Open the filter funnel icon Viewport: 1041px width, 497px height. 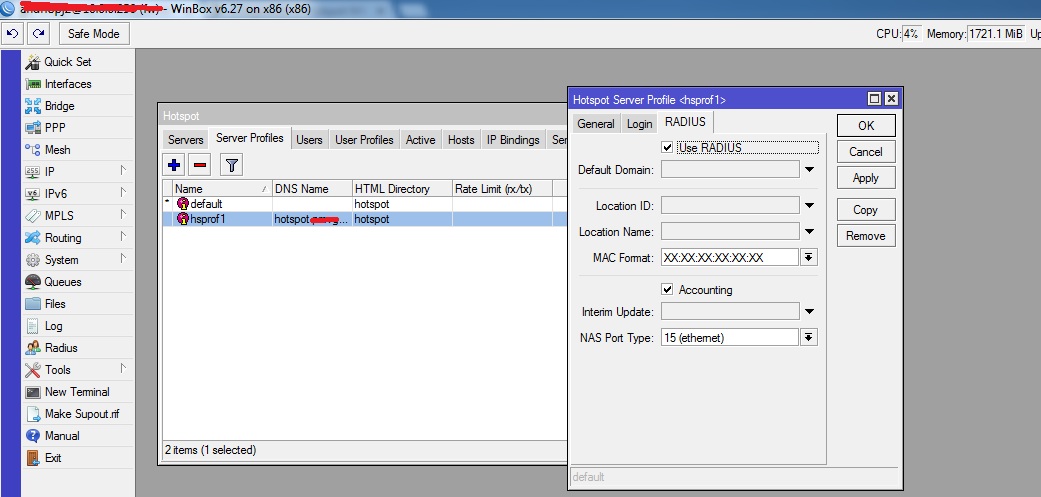click(x=232, y=165)
